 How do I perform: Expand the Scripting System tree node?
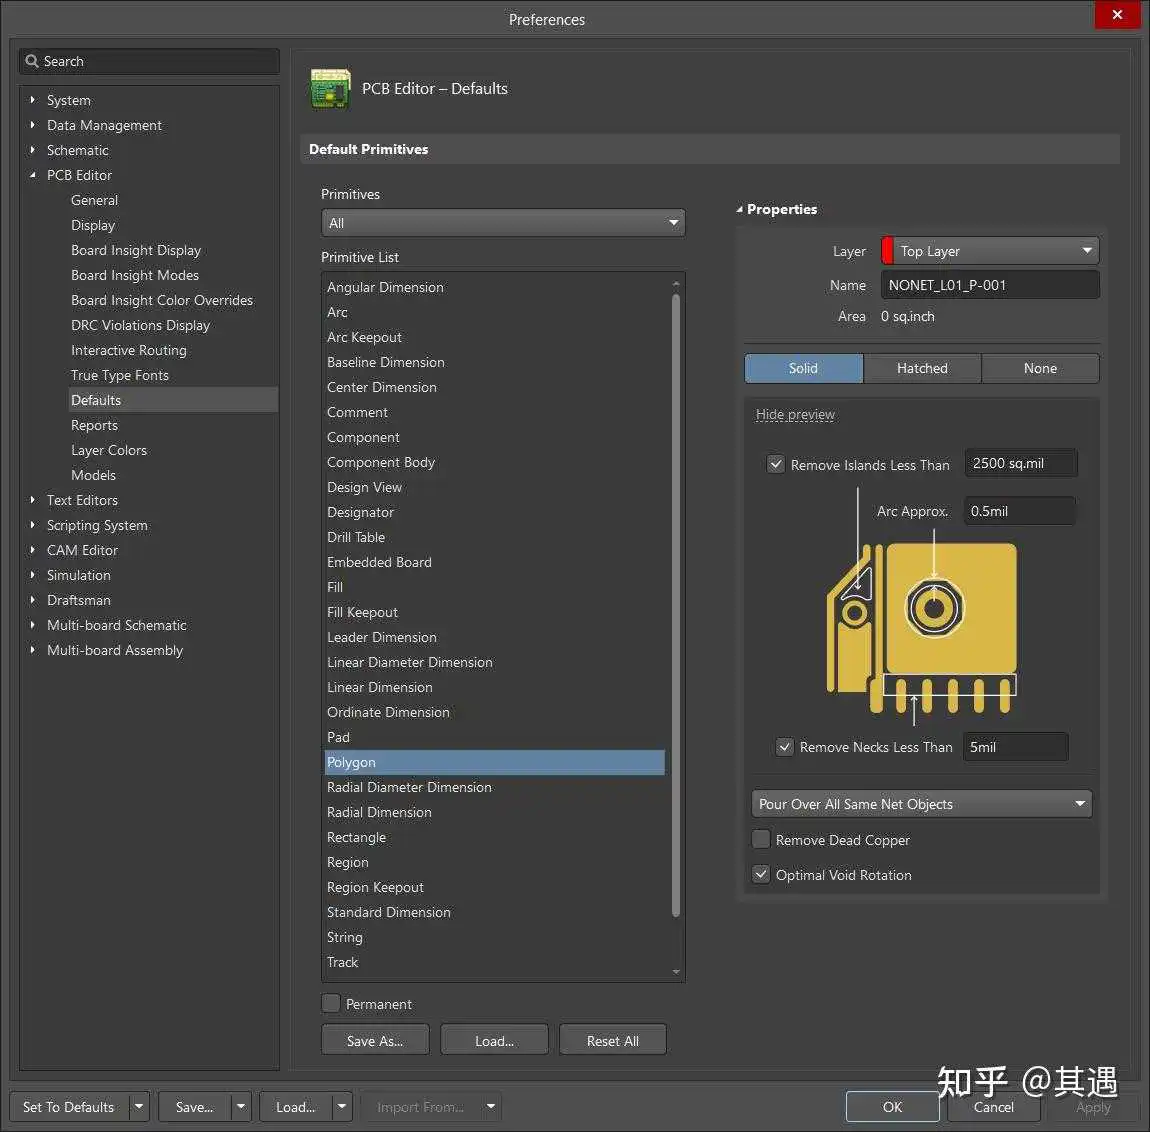(32, 525)
